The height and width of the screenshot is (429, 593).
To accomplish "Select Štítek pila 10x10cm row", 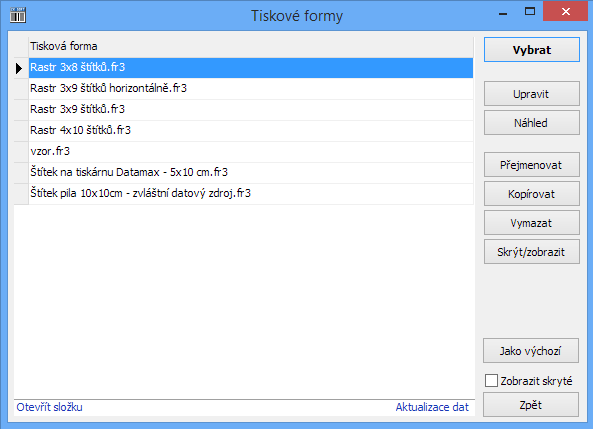I will (251, 194).
